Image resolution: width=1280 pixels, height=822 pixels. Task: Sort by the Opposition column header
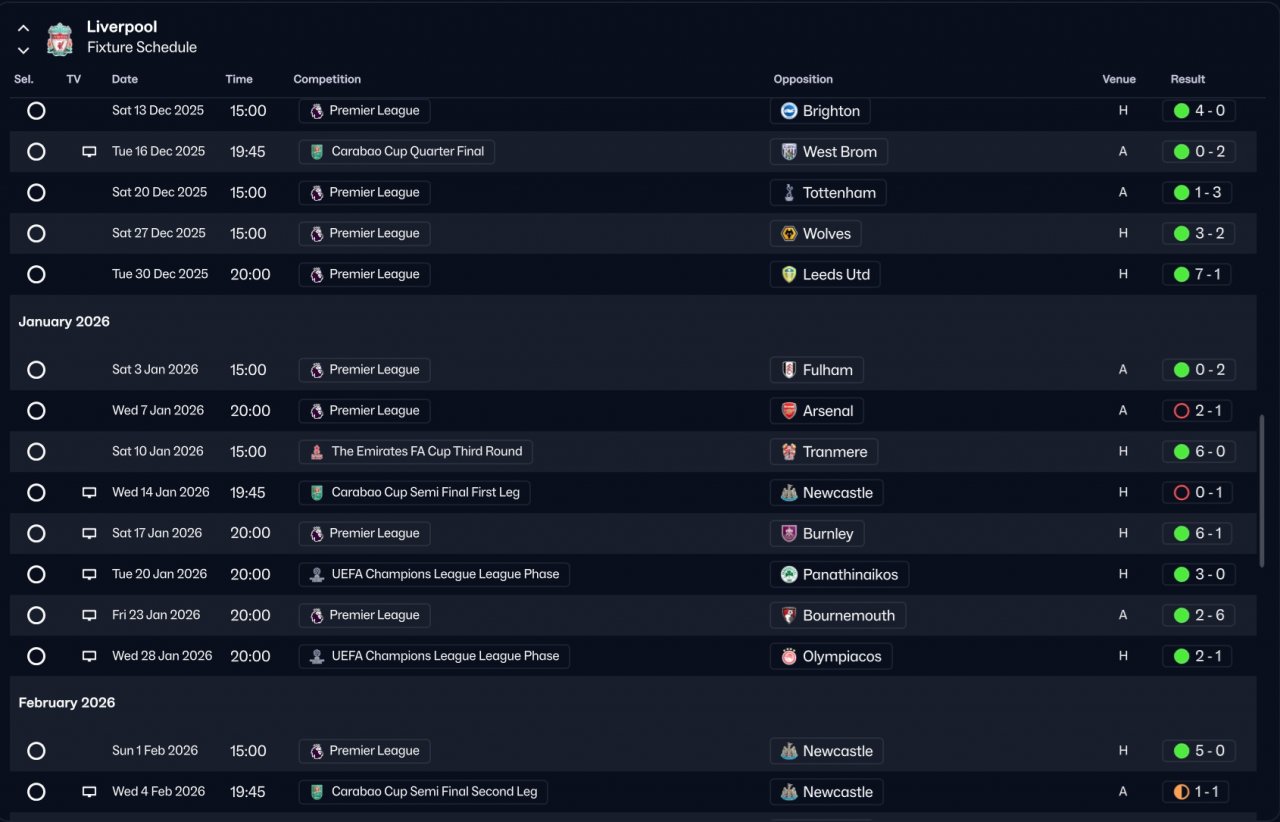[803, 79]
